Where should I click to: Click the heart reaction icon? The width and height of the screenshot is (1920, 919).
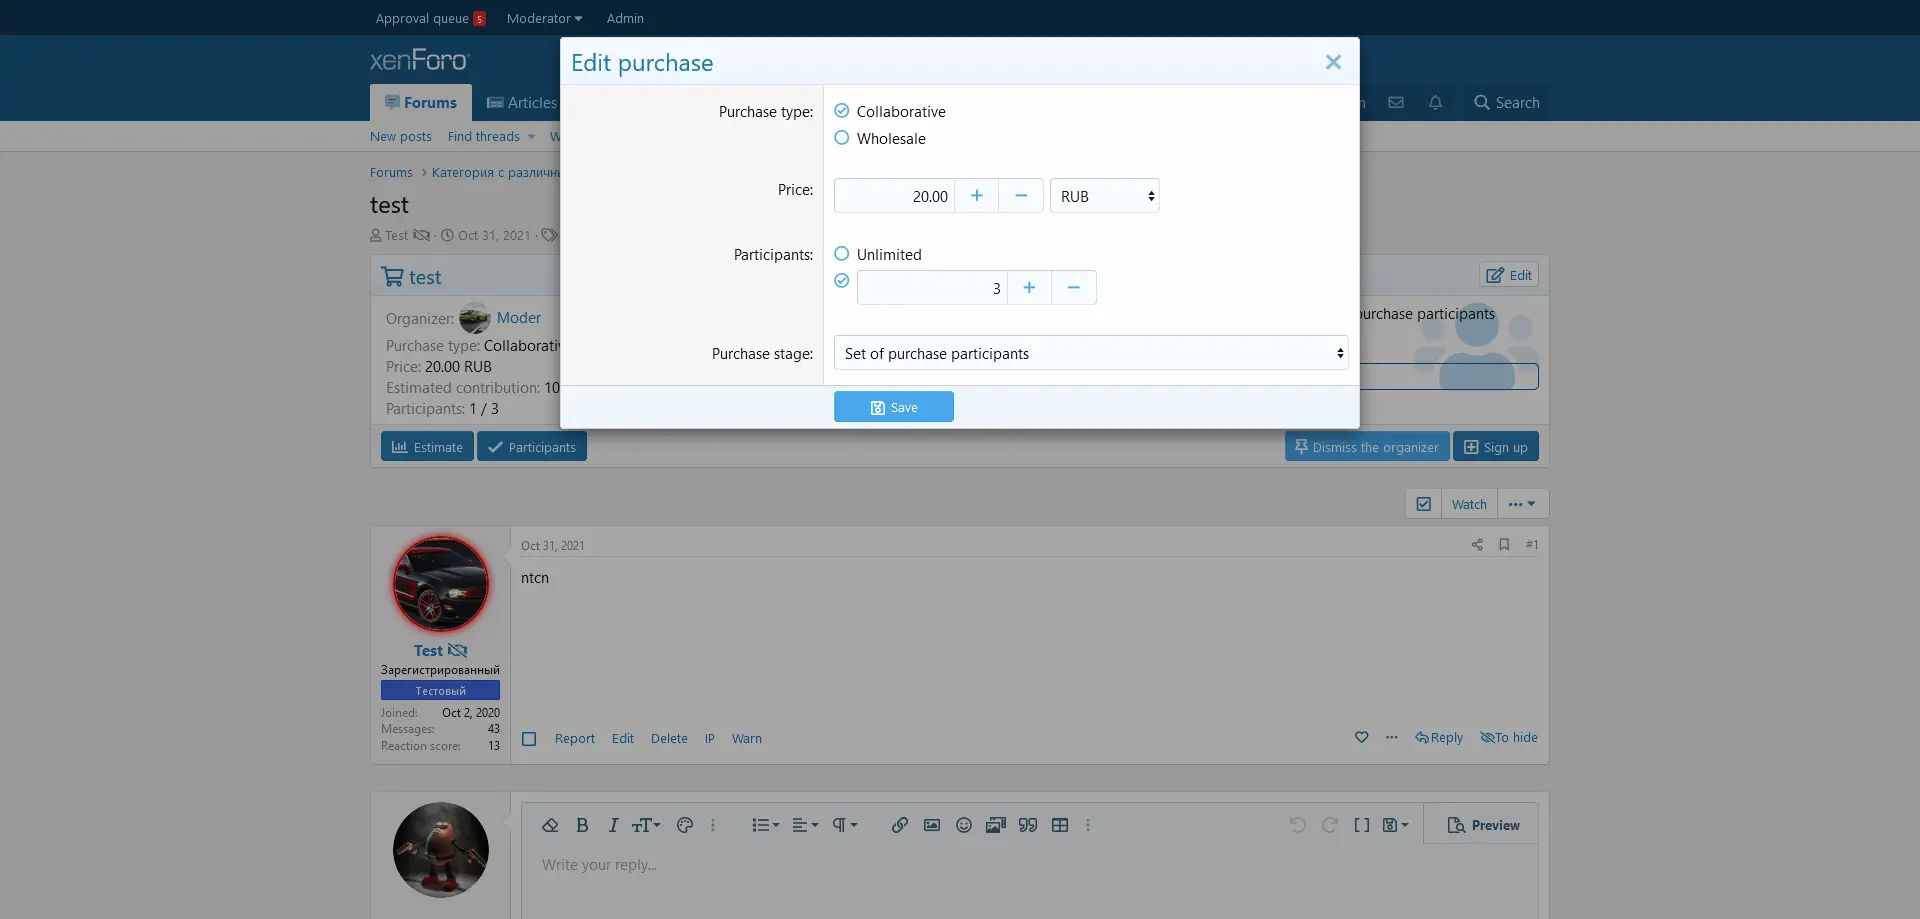point(1361,738)
